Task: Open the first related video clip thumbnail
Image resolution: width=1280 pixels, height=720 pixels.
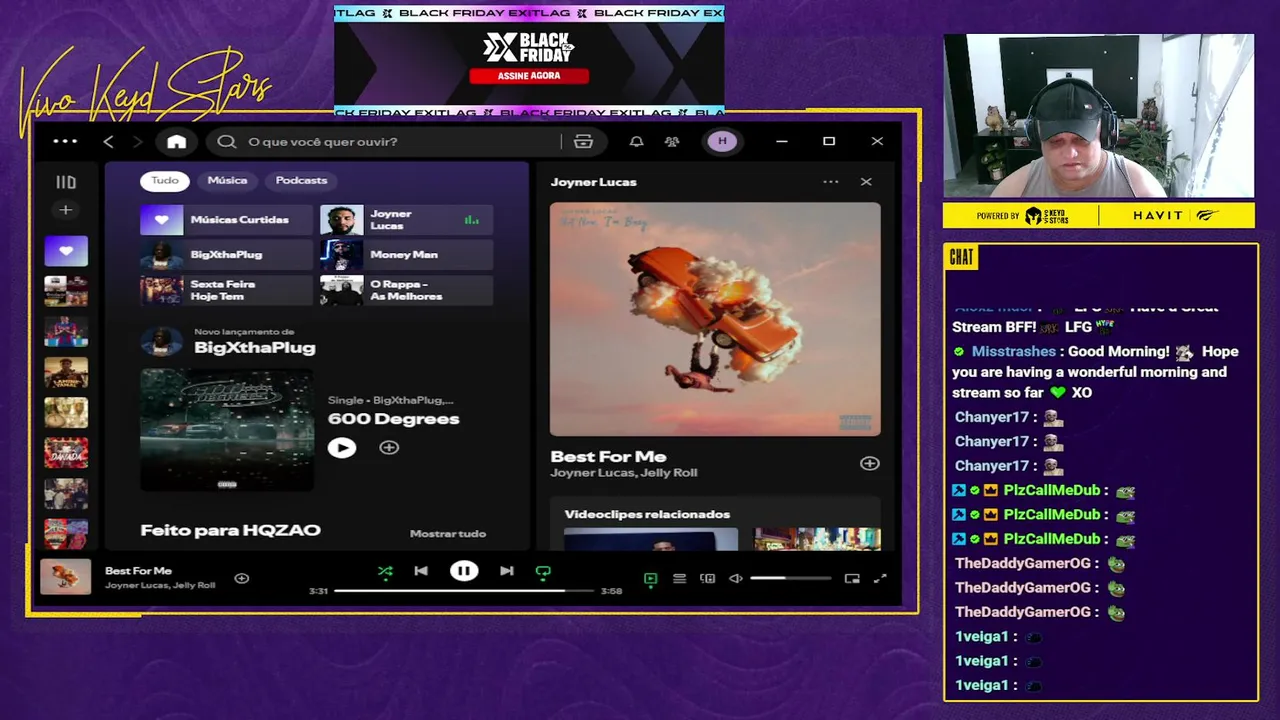Action: (651, 539)
